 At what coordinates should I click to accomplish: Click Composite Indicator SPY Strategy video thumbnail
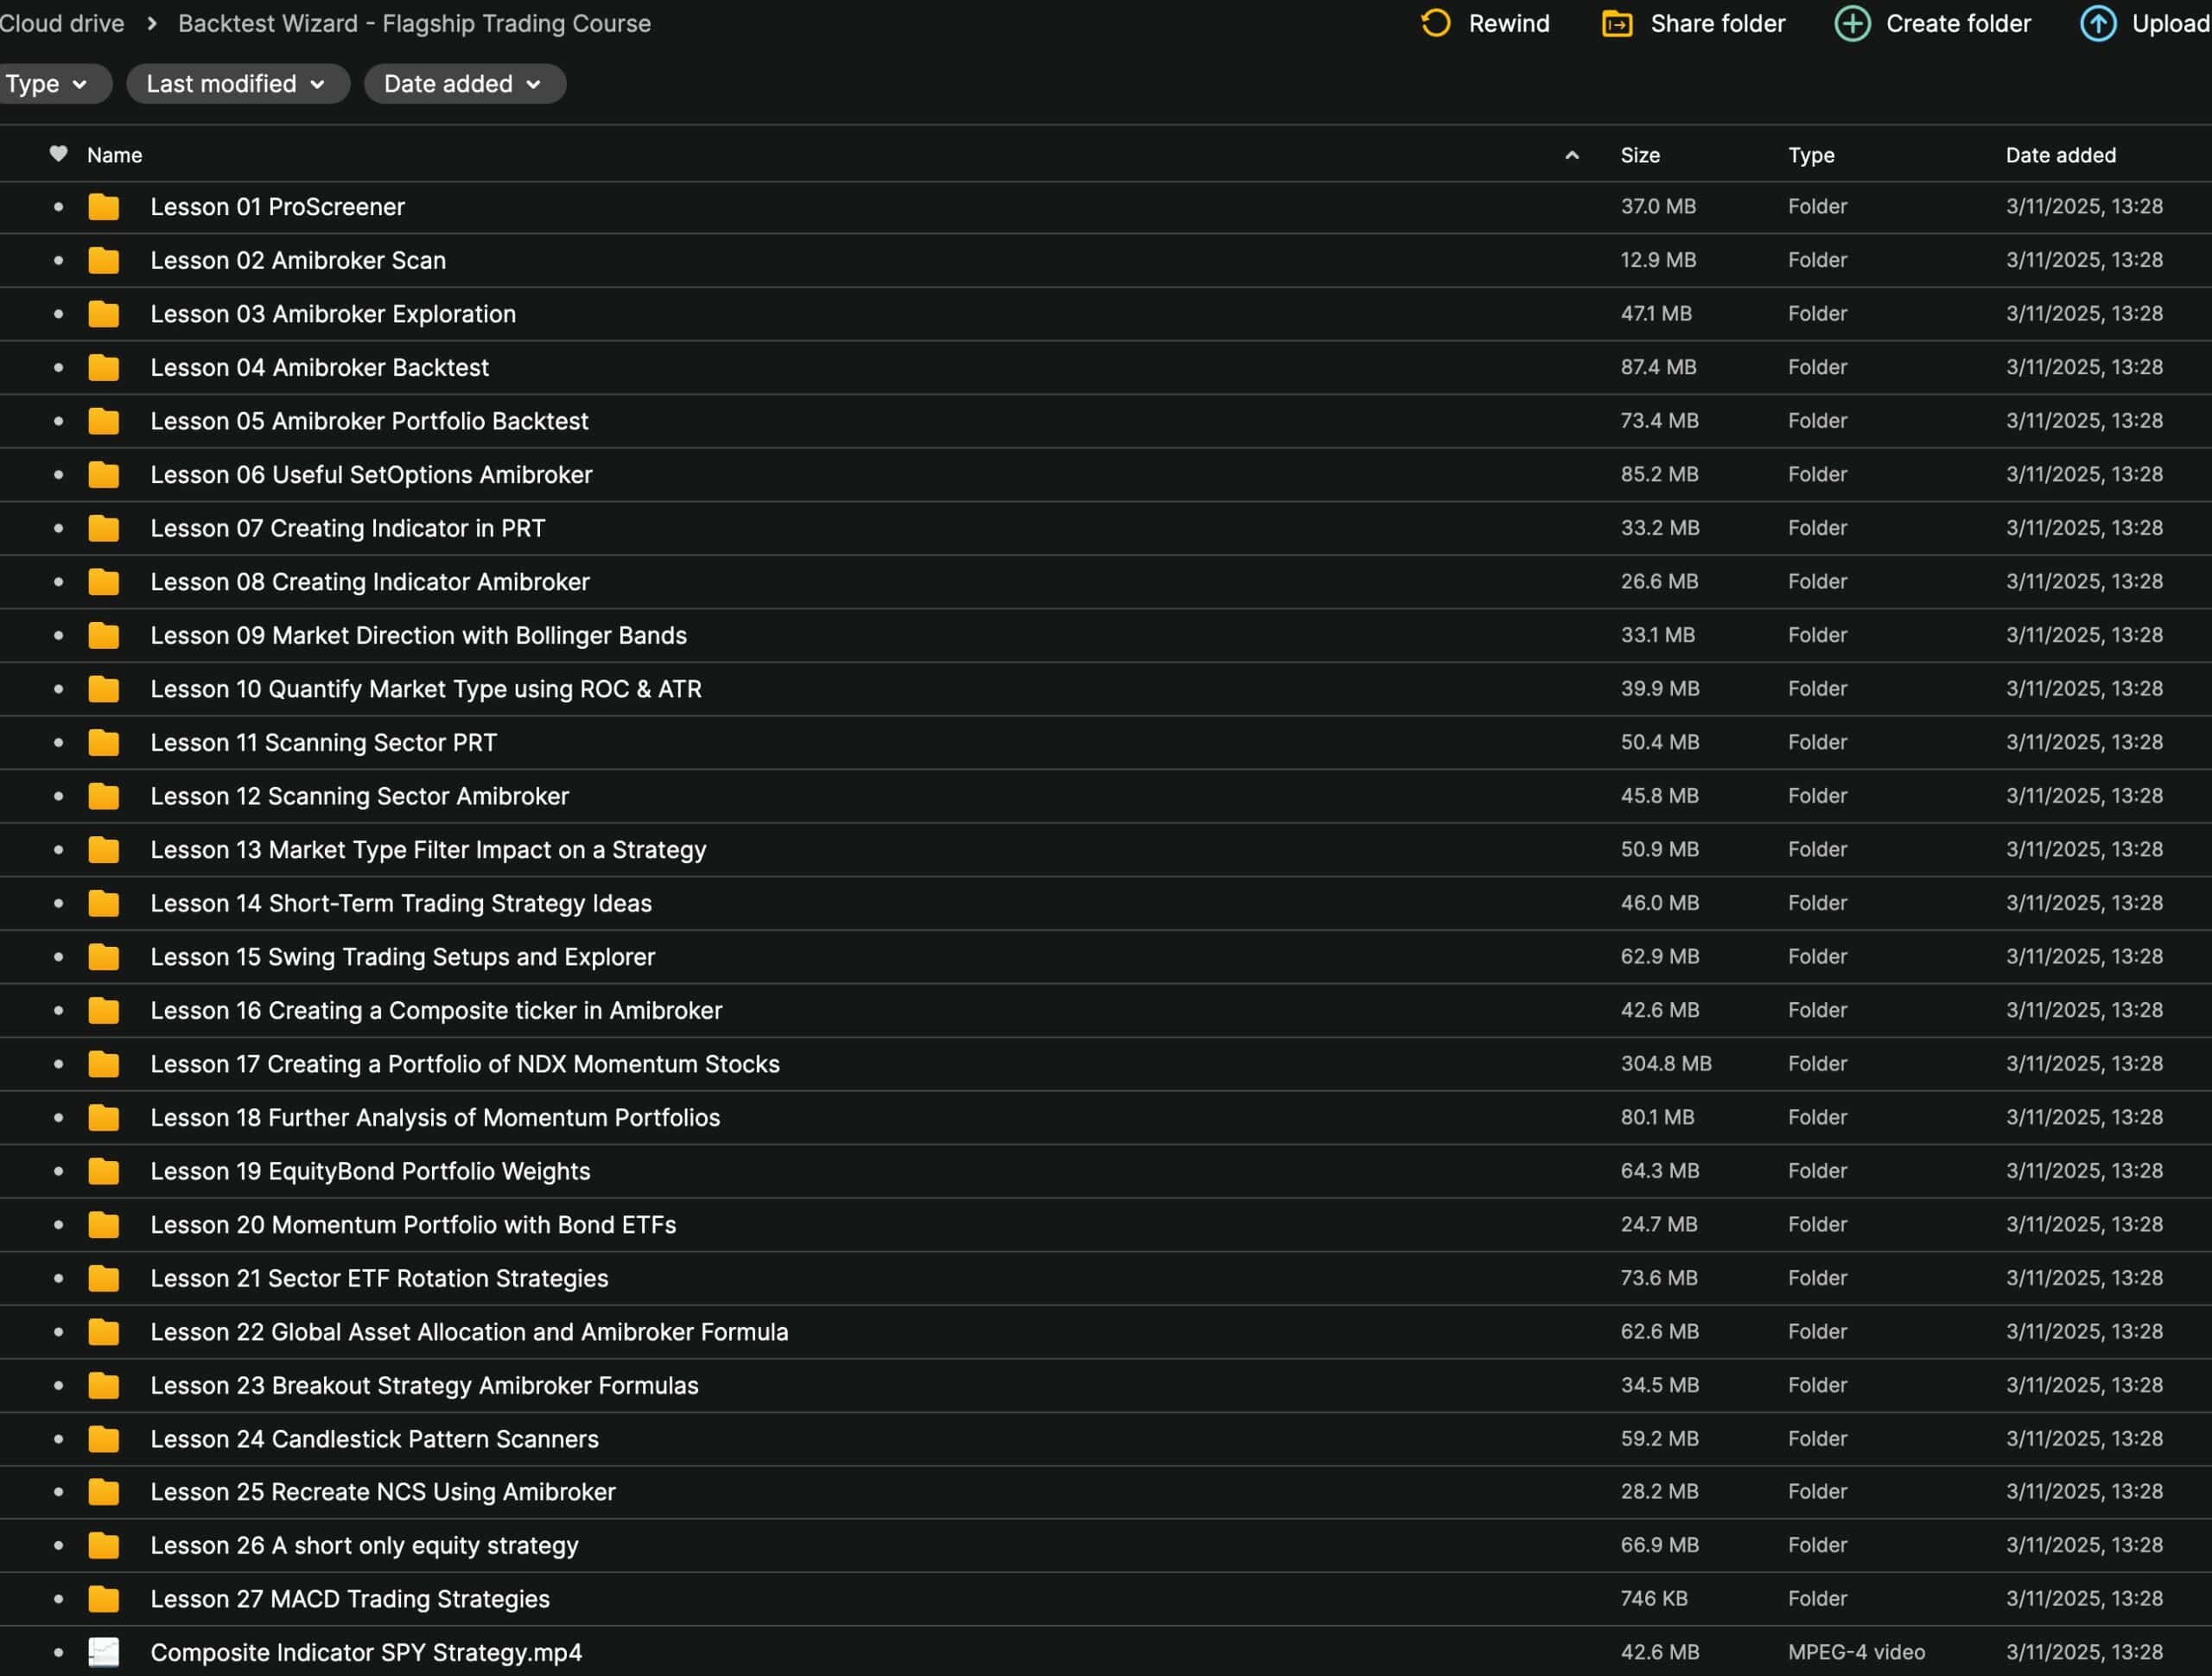pyautogui.click(x=103, y=1652)
